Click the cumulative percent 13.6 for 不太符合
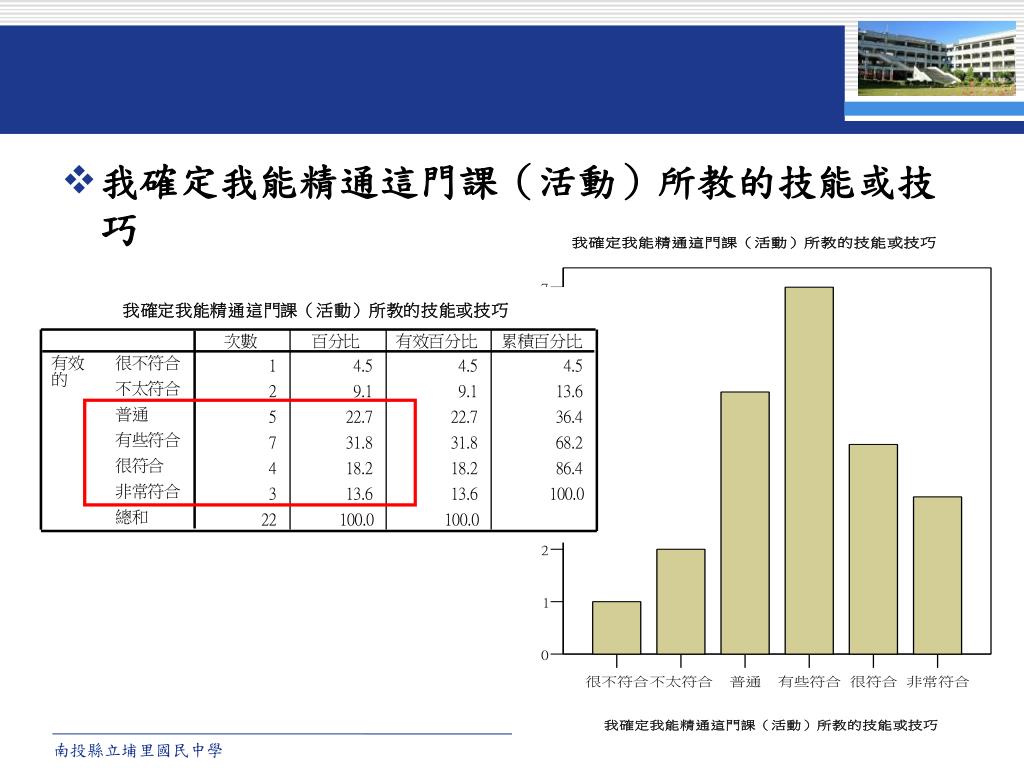The width and height of the screenshot is (1024, 768). click(569, 392)
